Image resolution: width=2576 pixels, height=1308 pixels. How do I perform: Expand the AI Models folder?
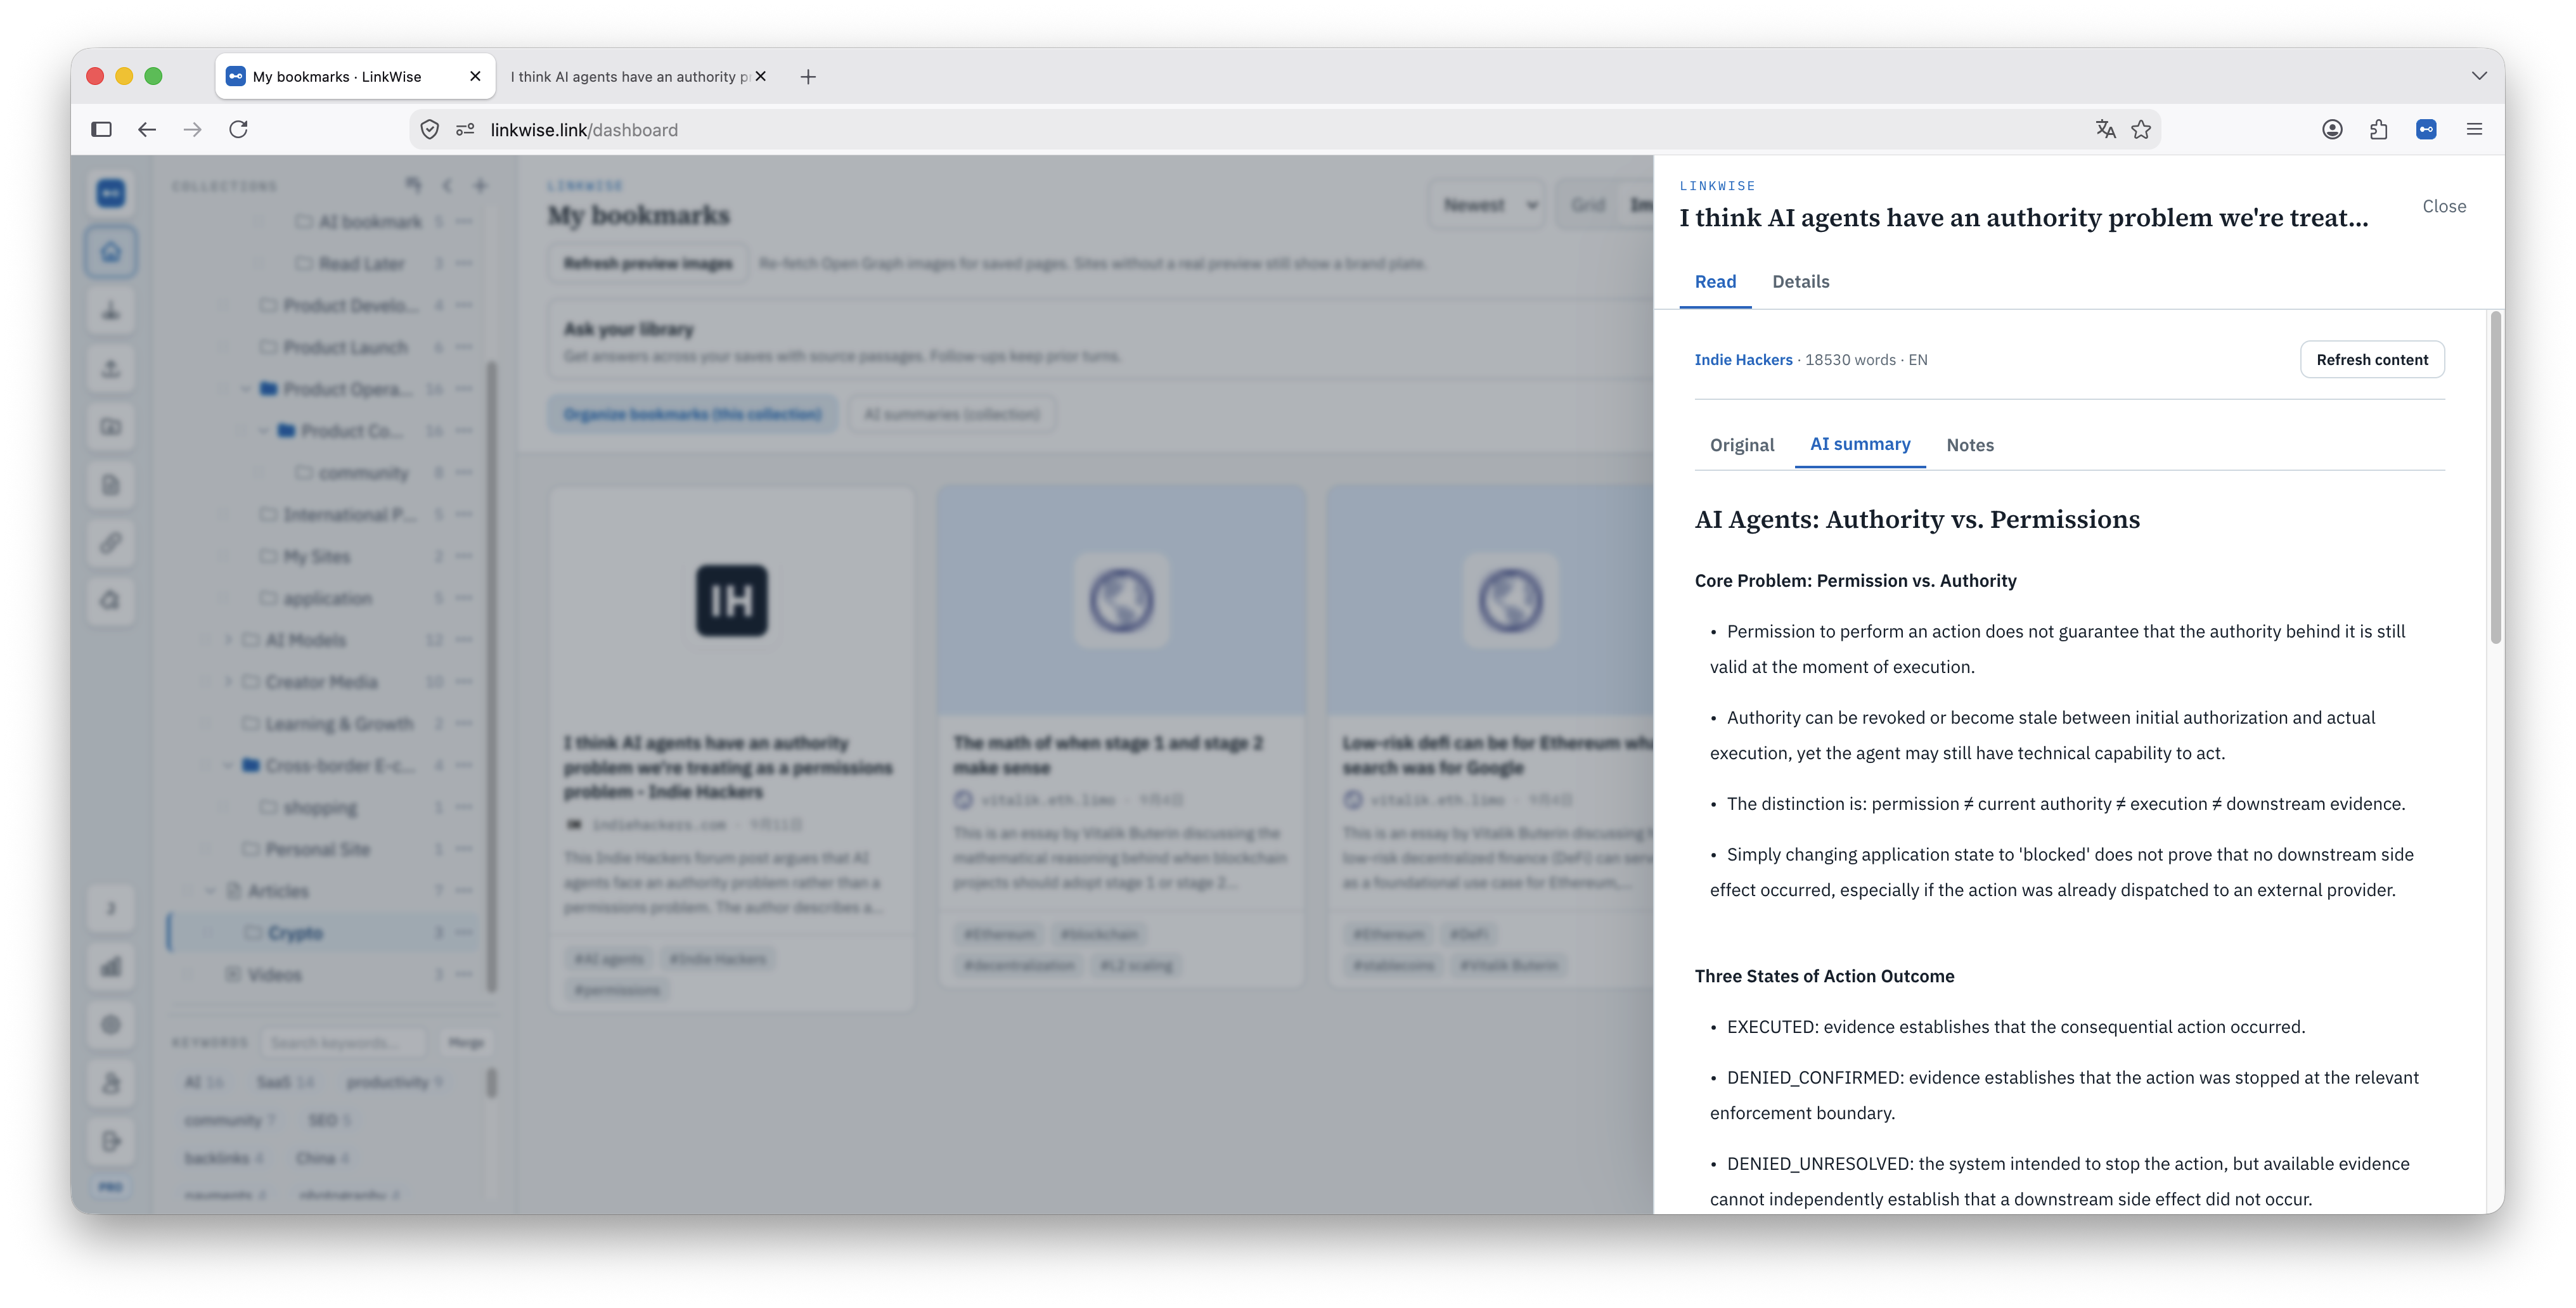(228, 640)
